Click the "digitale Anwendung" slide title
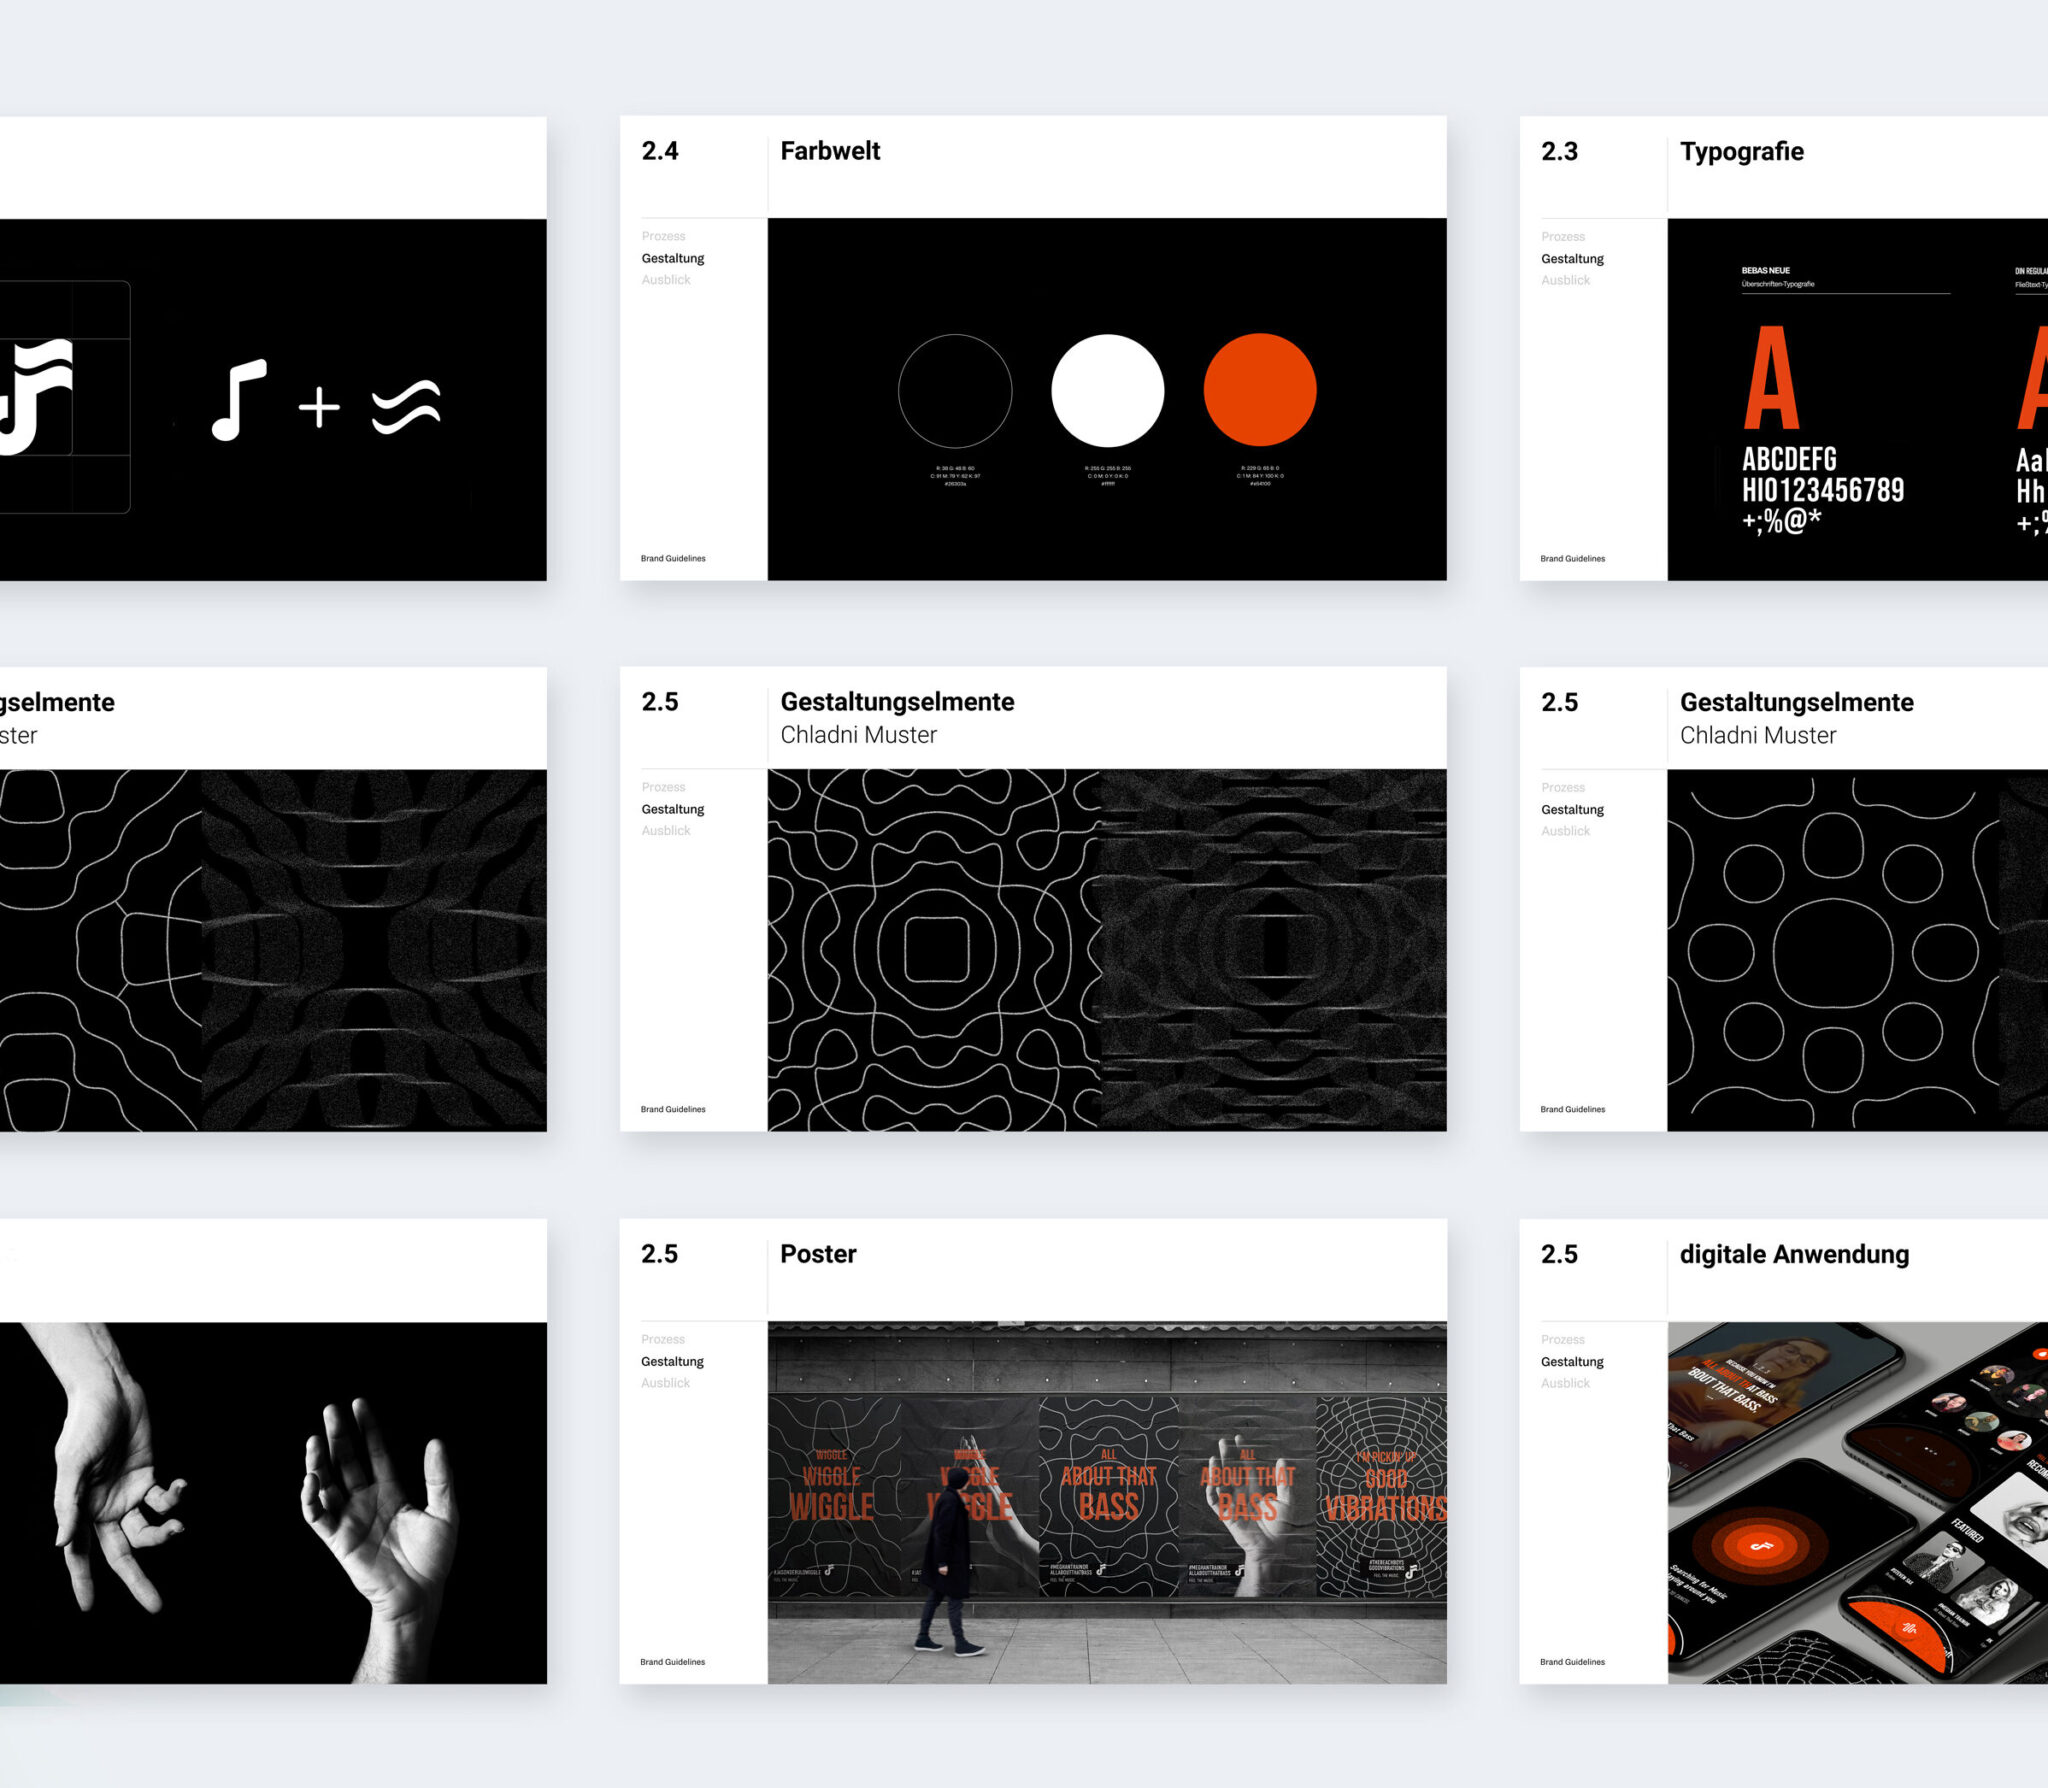 pyautogui.click(x=1794, y=1255)
